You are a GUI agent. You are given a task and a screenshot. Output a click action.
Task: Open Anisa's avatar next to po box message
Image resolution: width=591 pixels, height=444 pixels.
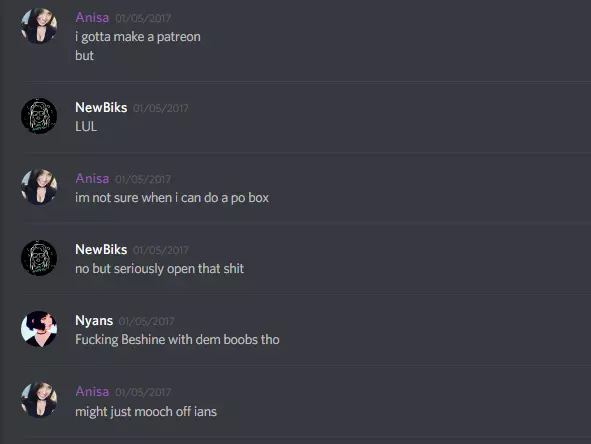click(x=39, y=187)
